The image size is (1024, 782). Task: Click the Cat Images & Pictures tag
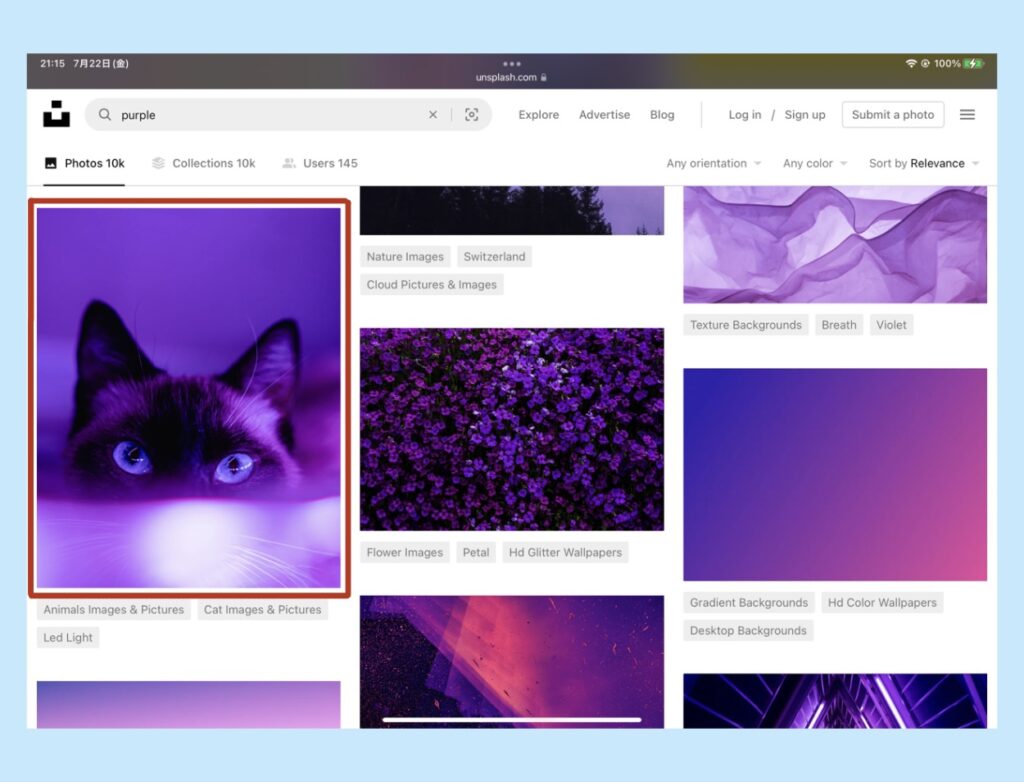coord(263,610)
